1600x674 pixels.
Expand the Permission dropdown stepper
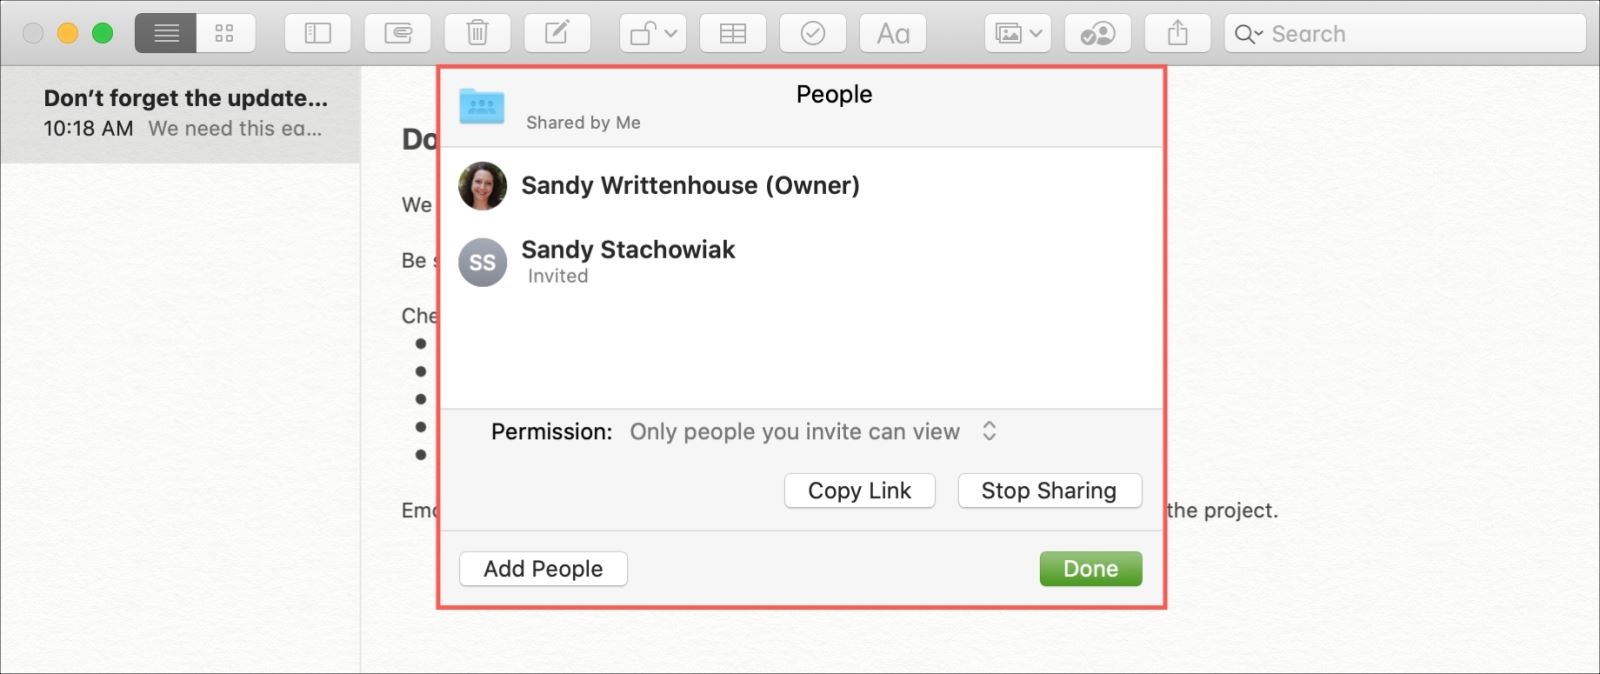(x=989, y=431)
